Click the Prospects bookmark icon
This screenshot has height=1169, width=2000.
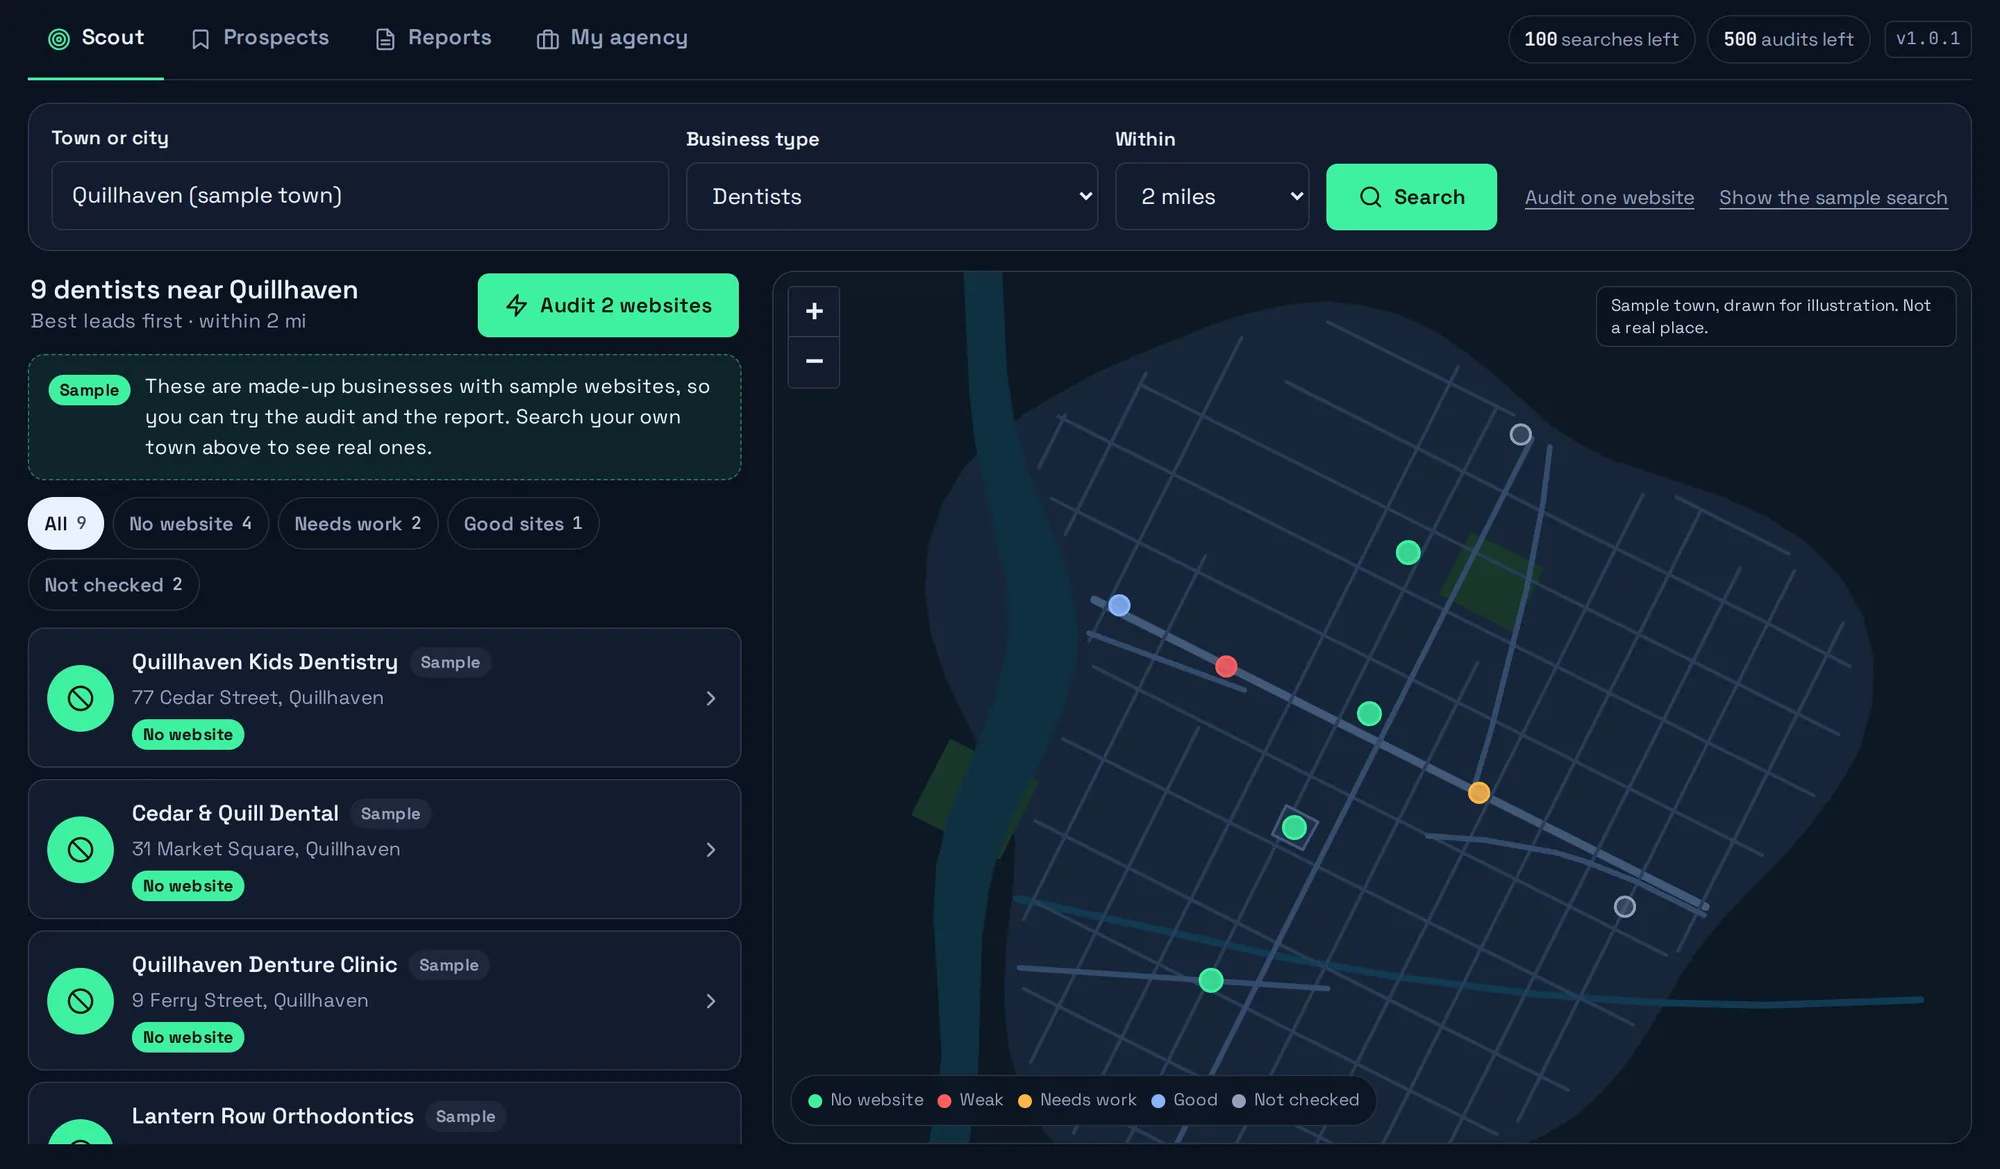200,39
